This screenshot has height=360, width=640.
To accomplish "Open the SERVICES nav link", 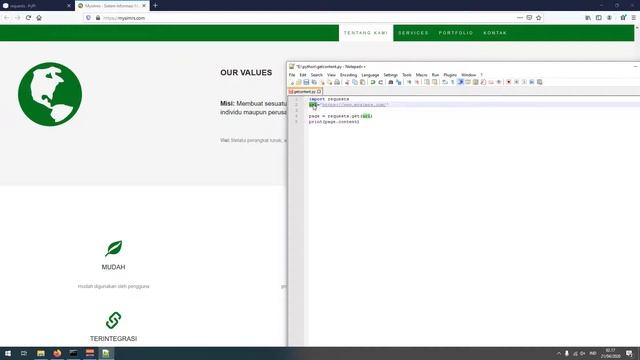I will (x=413, y=33).
